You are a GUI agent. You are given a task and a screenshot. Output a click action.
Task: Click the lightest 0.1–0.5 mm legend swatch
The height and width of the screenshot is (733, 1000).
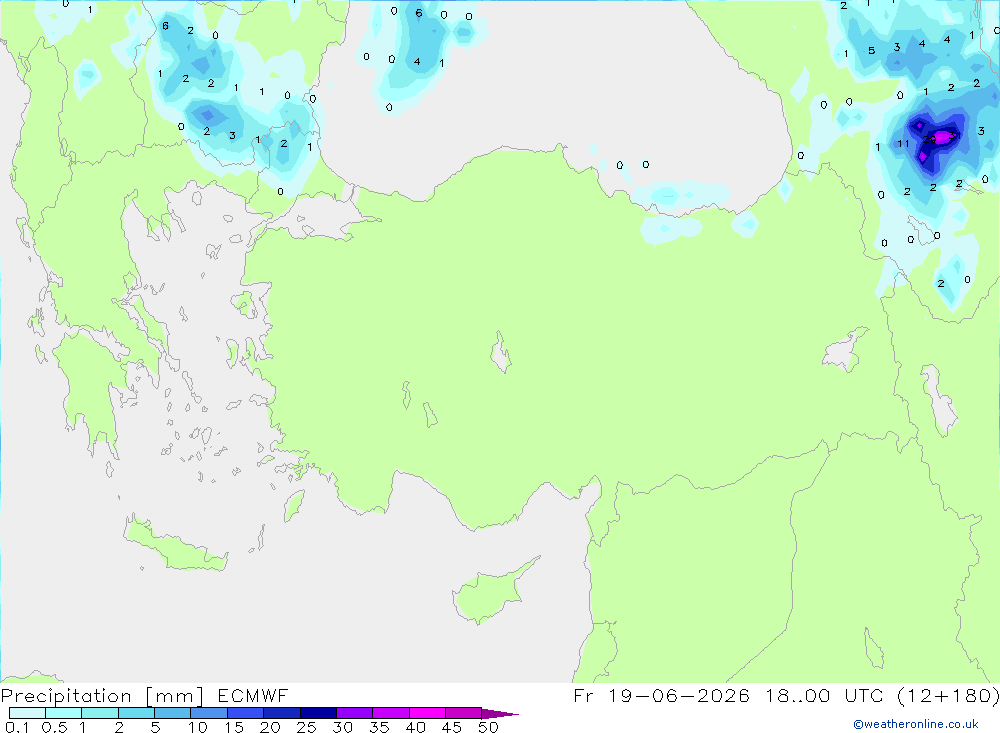pos(27,713)
